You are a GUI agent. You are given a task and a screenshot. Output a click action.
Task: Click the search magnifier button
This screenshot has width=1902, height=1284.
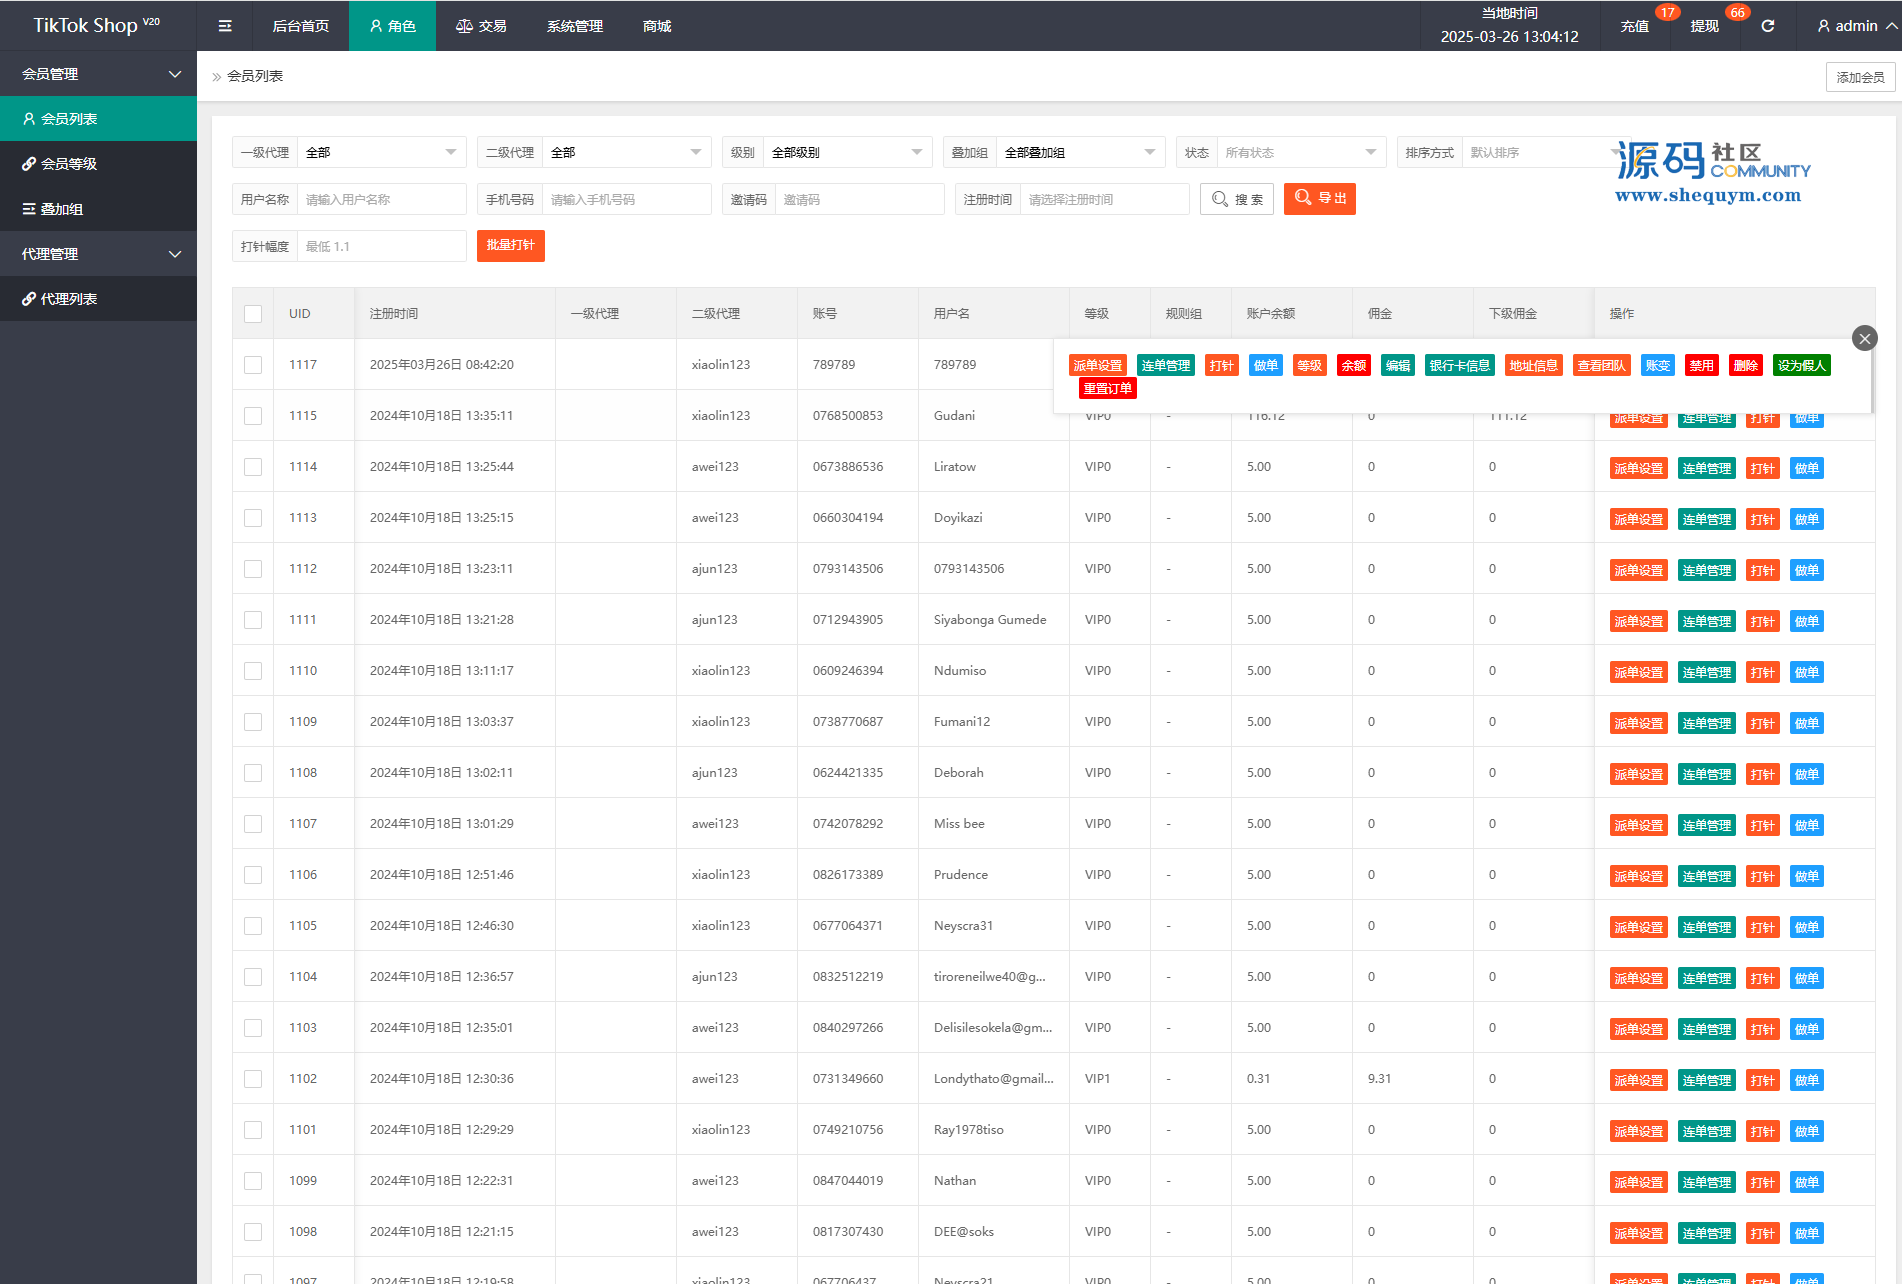[1237, 199]
